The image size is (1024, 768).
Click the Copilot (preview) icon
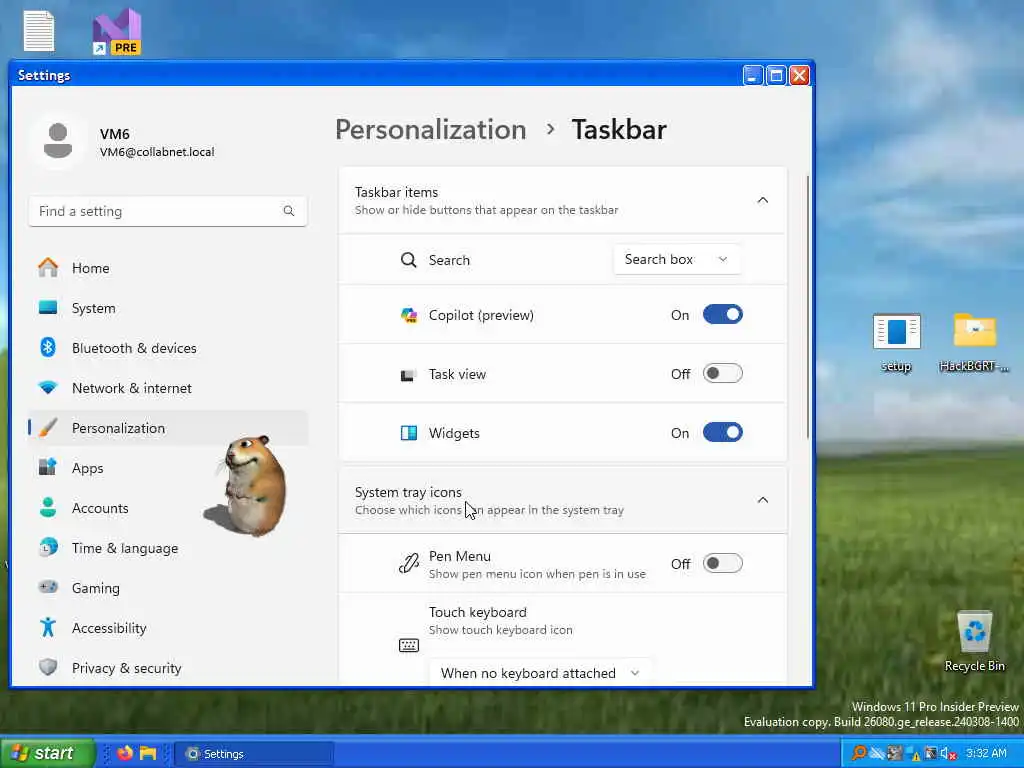409,315
